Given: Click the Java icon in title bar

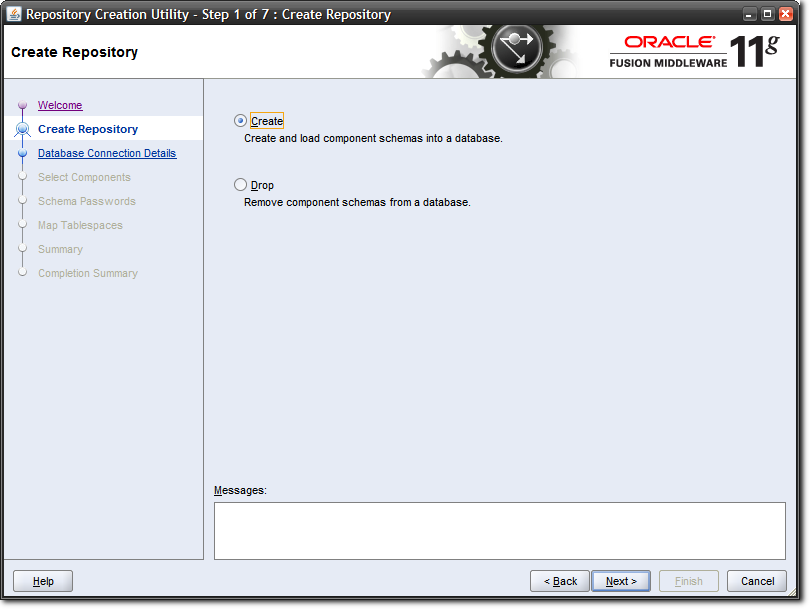Looking at the screenshot, I should (x=14, y=14).
